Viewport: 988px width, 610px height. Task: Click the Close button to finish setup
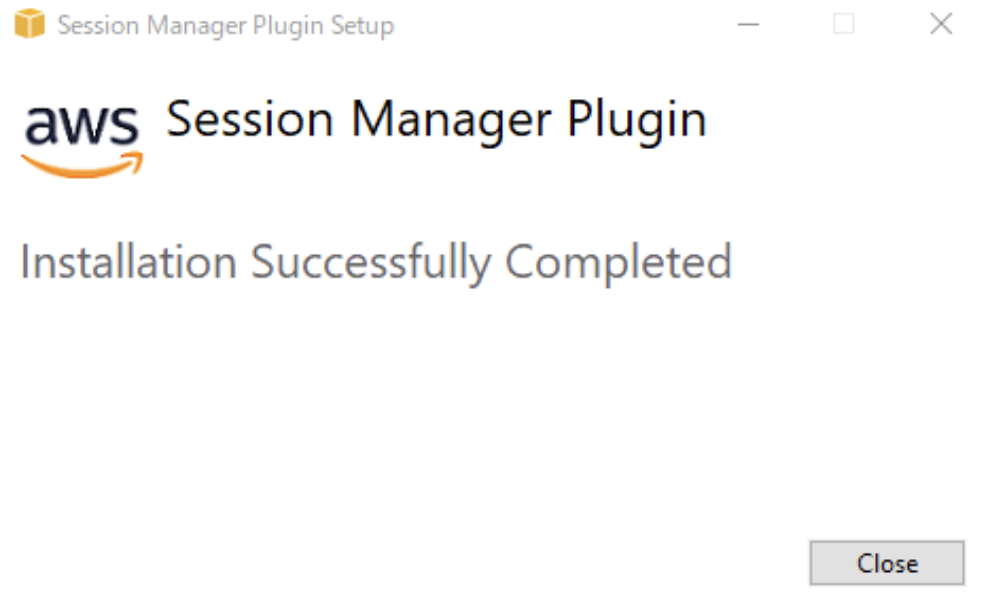coord(886,563)
